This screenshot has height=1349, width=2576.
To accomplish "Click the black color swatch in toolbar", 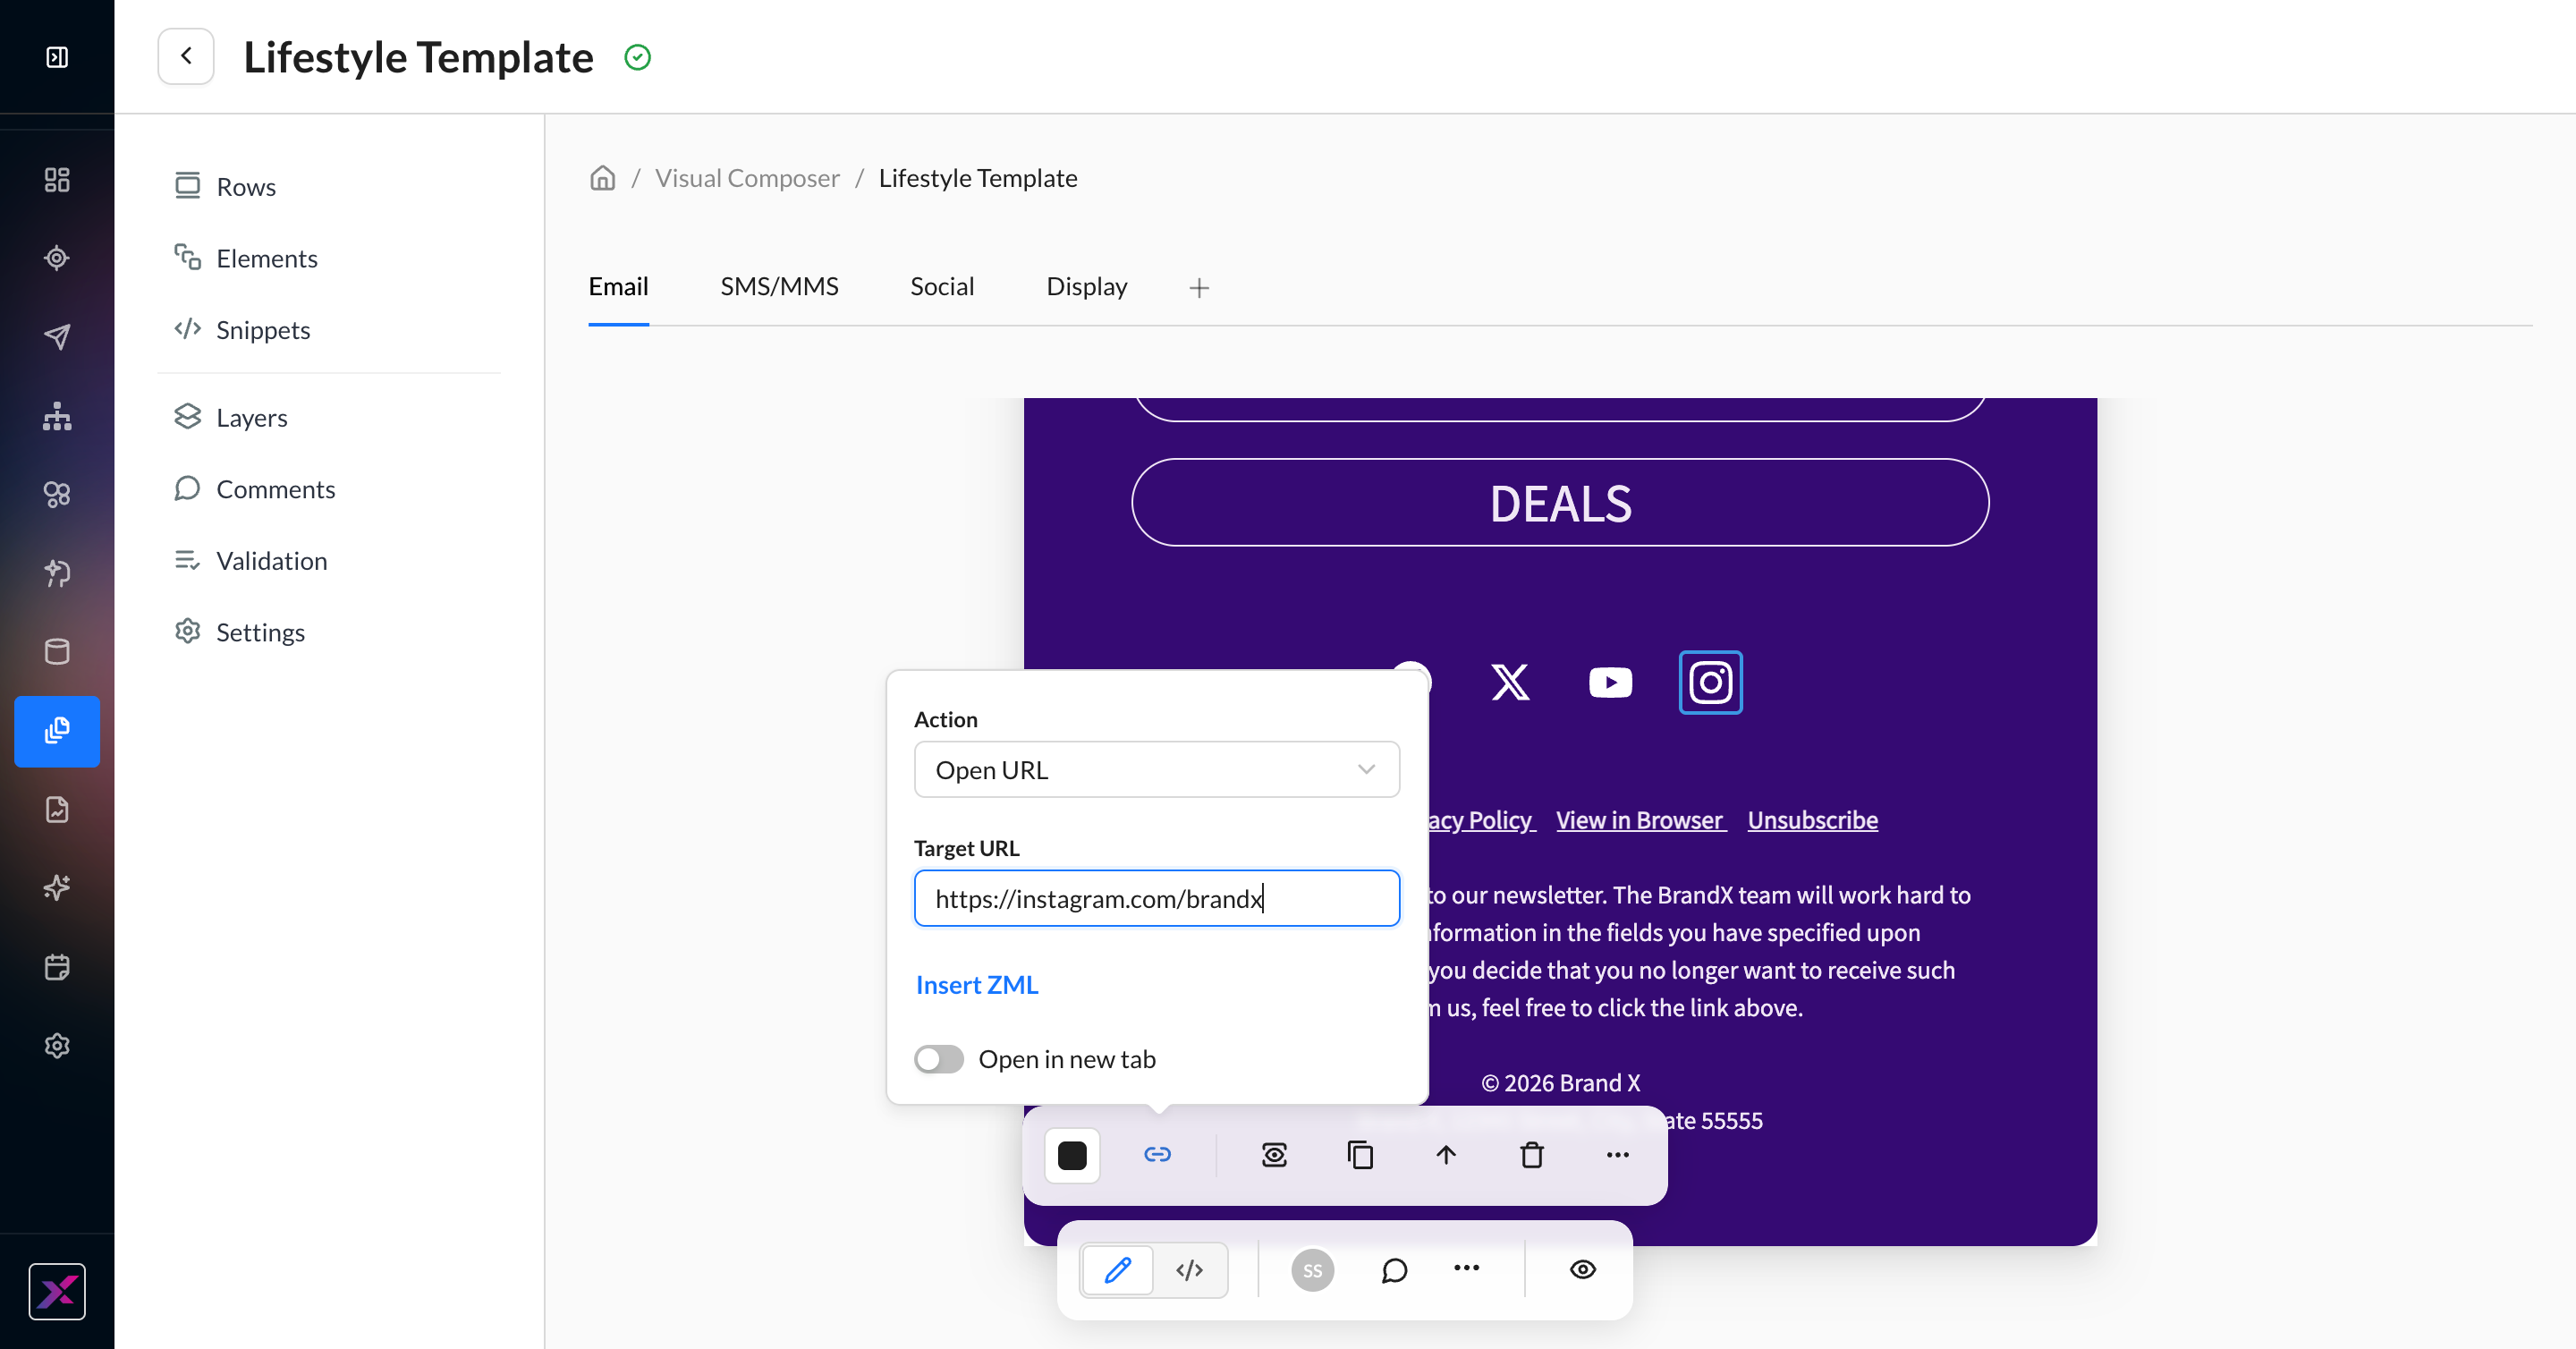I will (x=1072, y=1155).
